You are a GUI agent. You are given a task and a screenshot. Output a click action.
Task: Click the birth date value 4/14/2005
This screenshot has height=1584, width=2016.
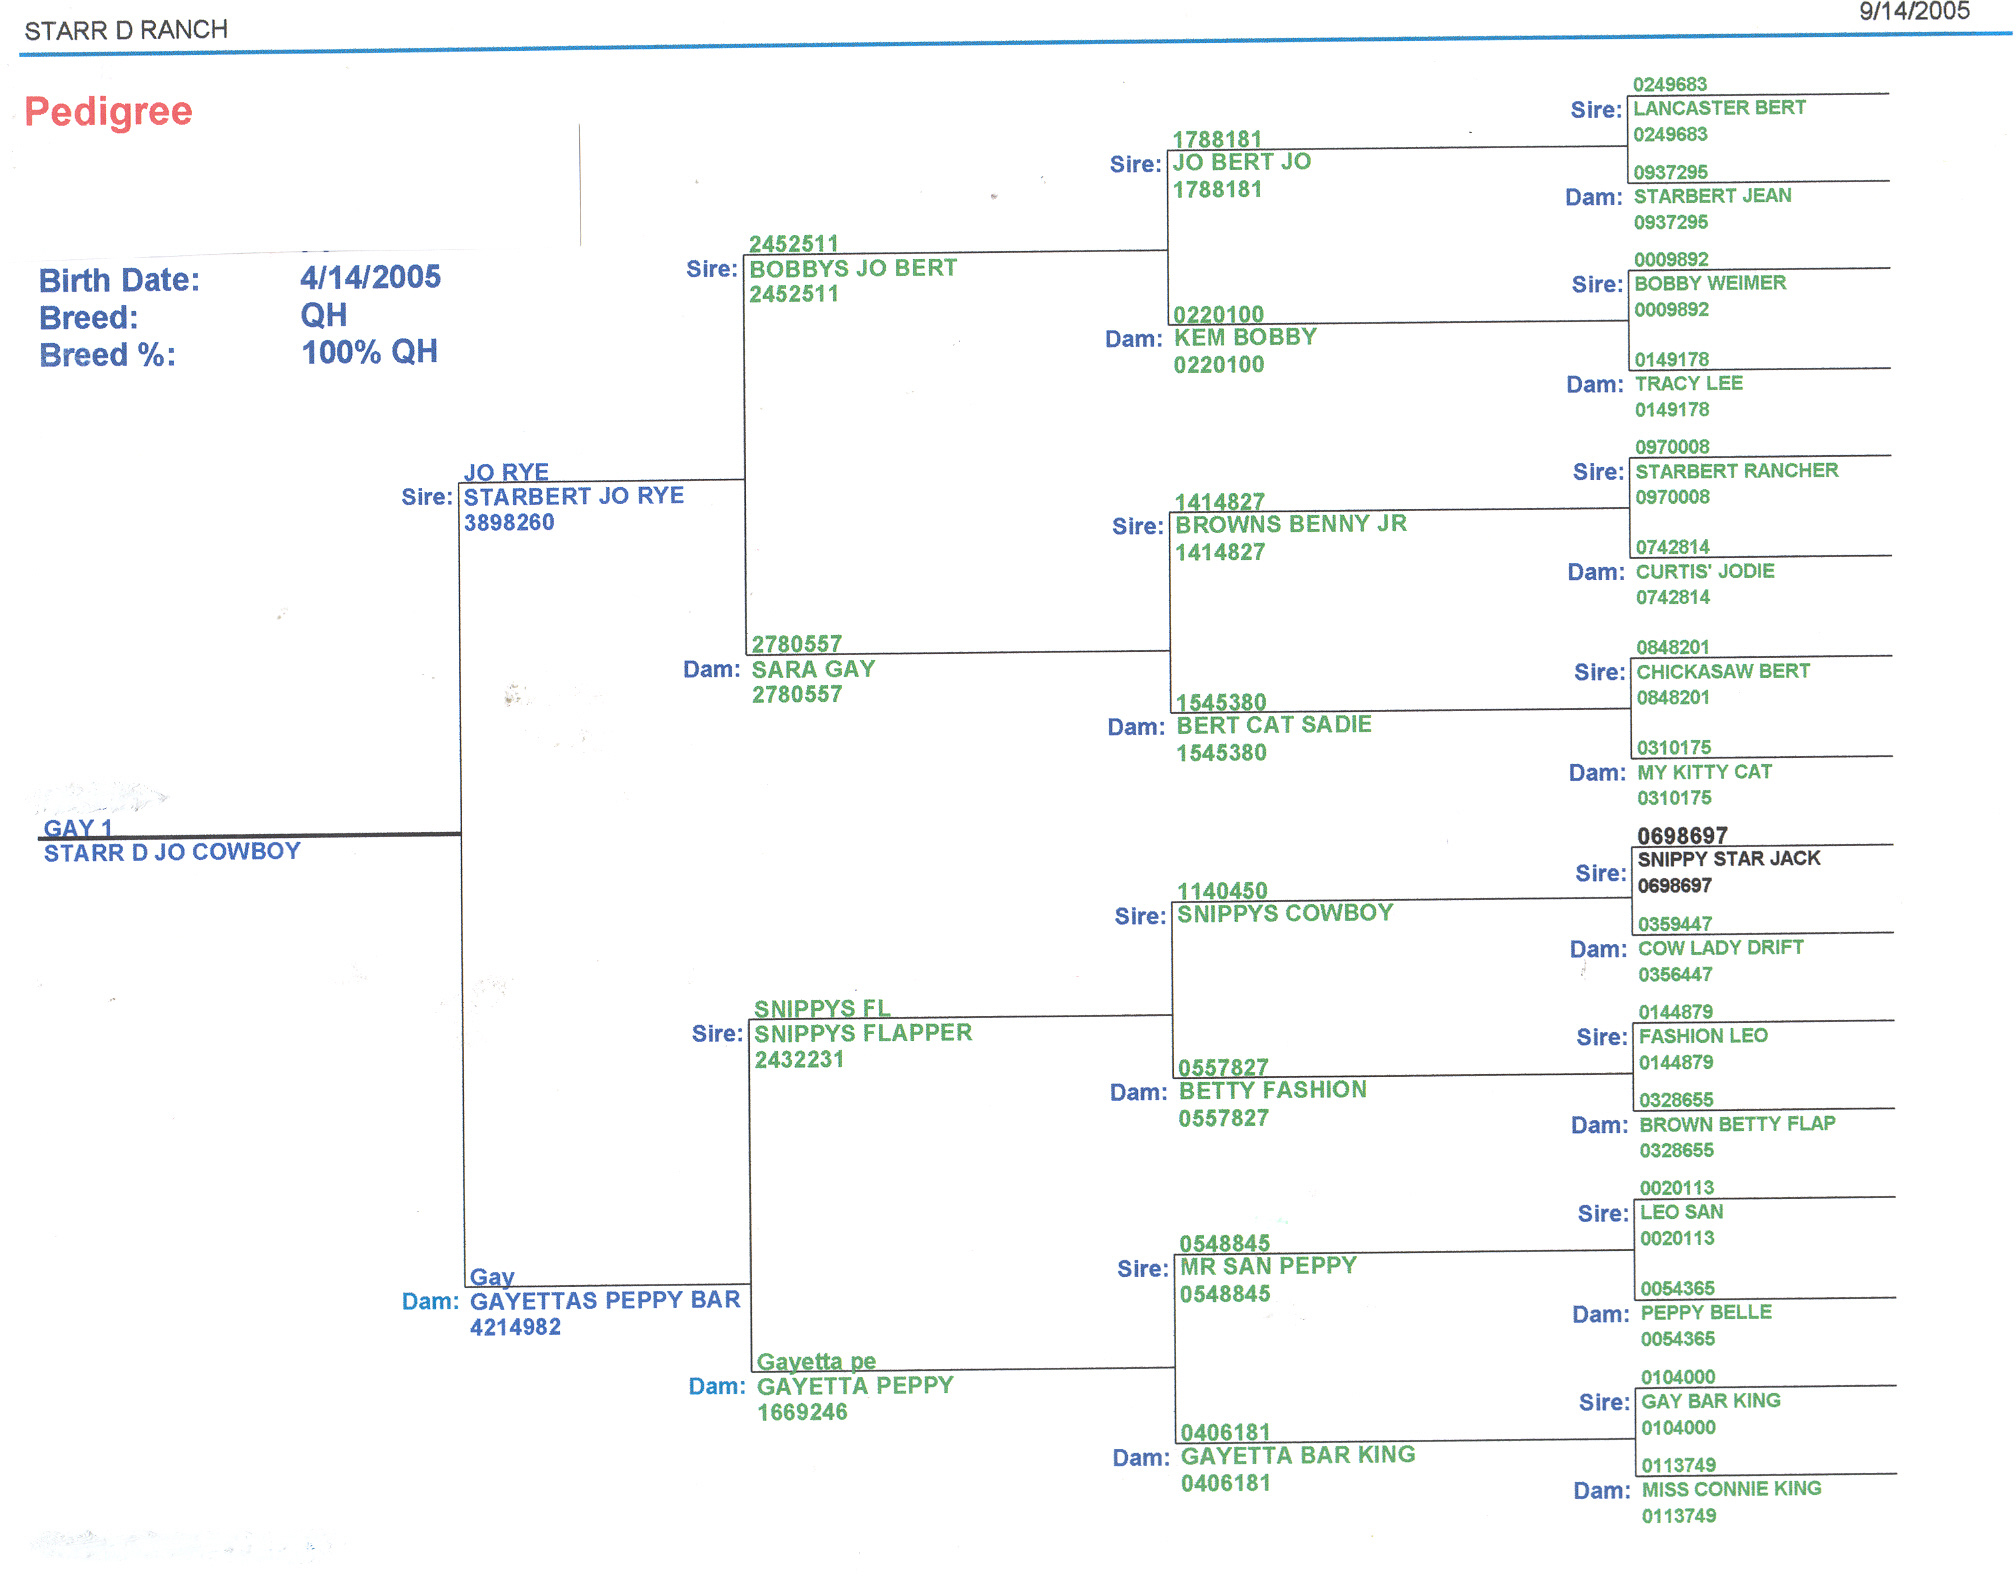click(370, 277)
